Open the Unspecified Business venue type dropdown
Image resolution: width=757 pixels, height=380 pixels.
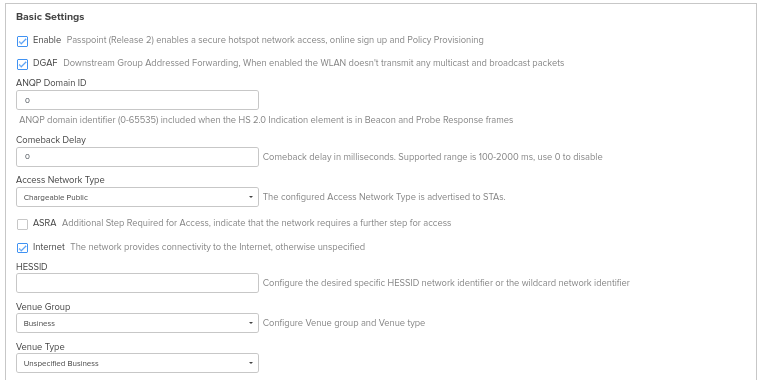click(137, 363)
